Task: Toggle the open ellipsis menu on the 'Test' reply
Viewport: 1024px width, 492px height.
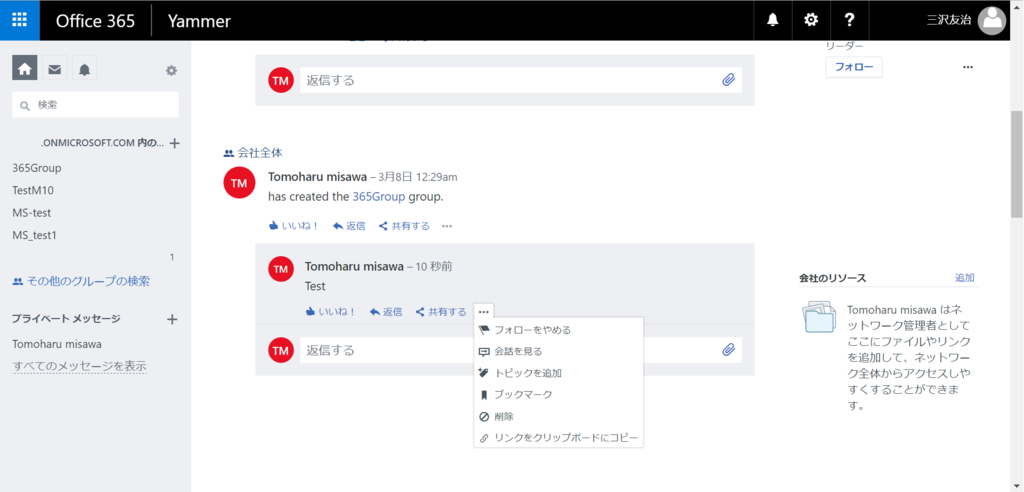Action: [484, 312]
